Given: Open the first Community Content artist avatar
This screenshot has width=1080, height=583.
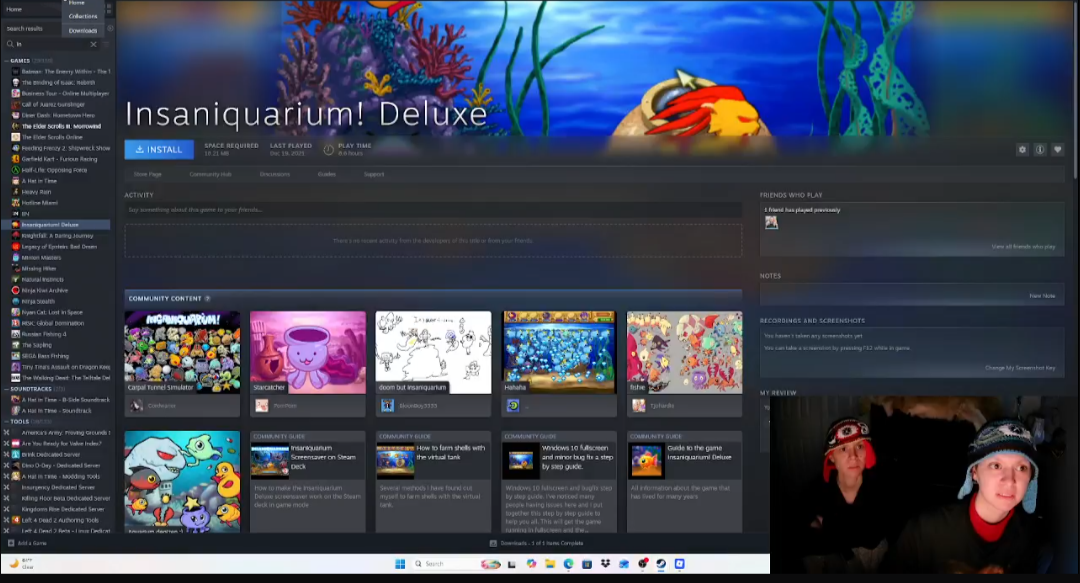Looking at the screenshot, I should tap(136, 406).
